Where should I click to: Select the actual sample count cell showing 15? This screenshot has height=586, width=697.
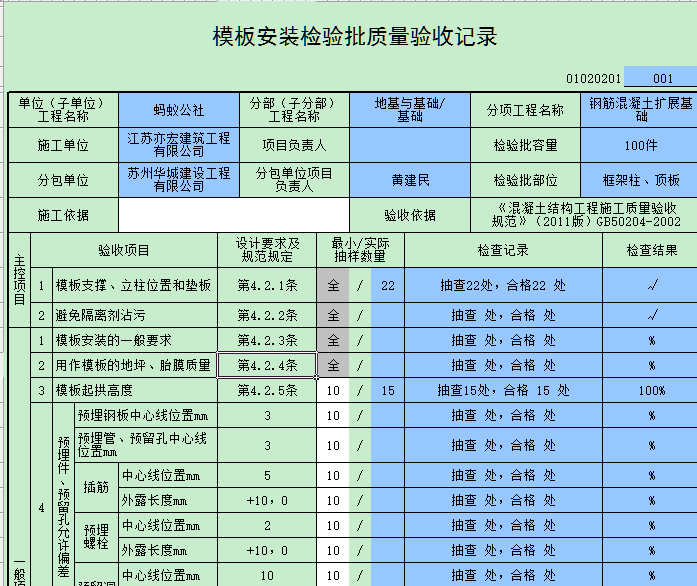pyautogui.click(x=388, y=390)
